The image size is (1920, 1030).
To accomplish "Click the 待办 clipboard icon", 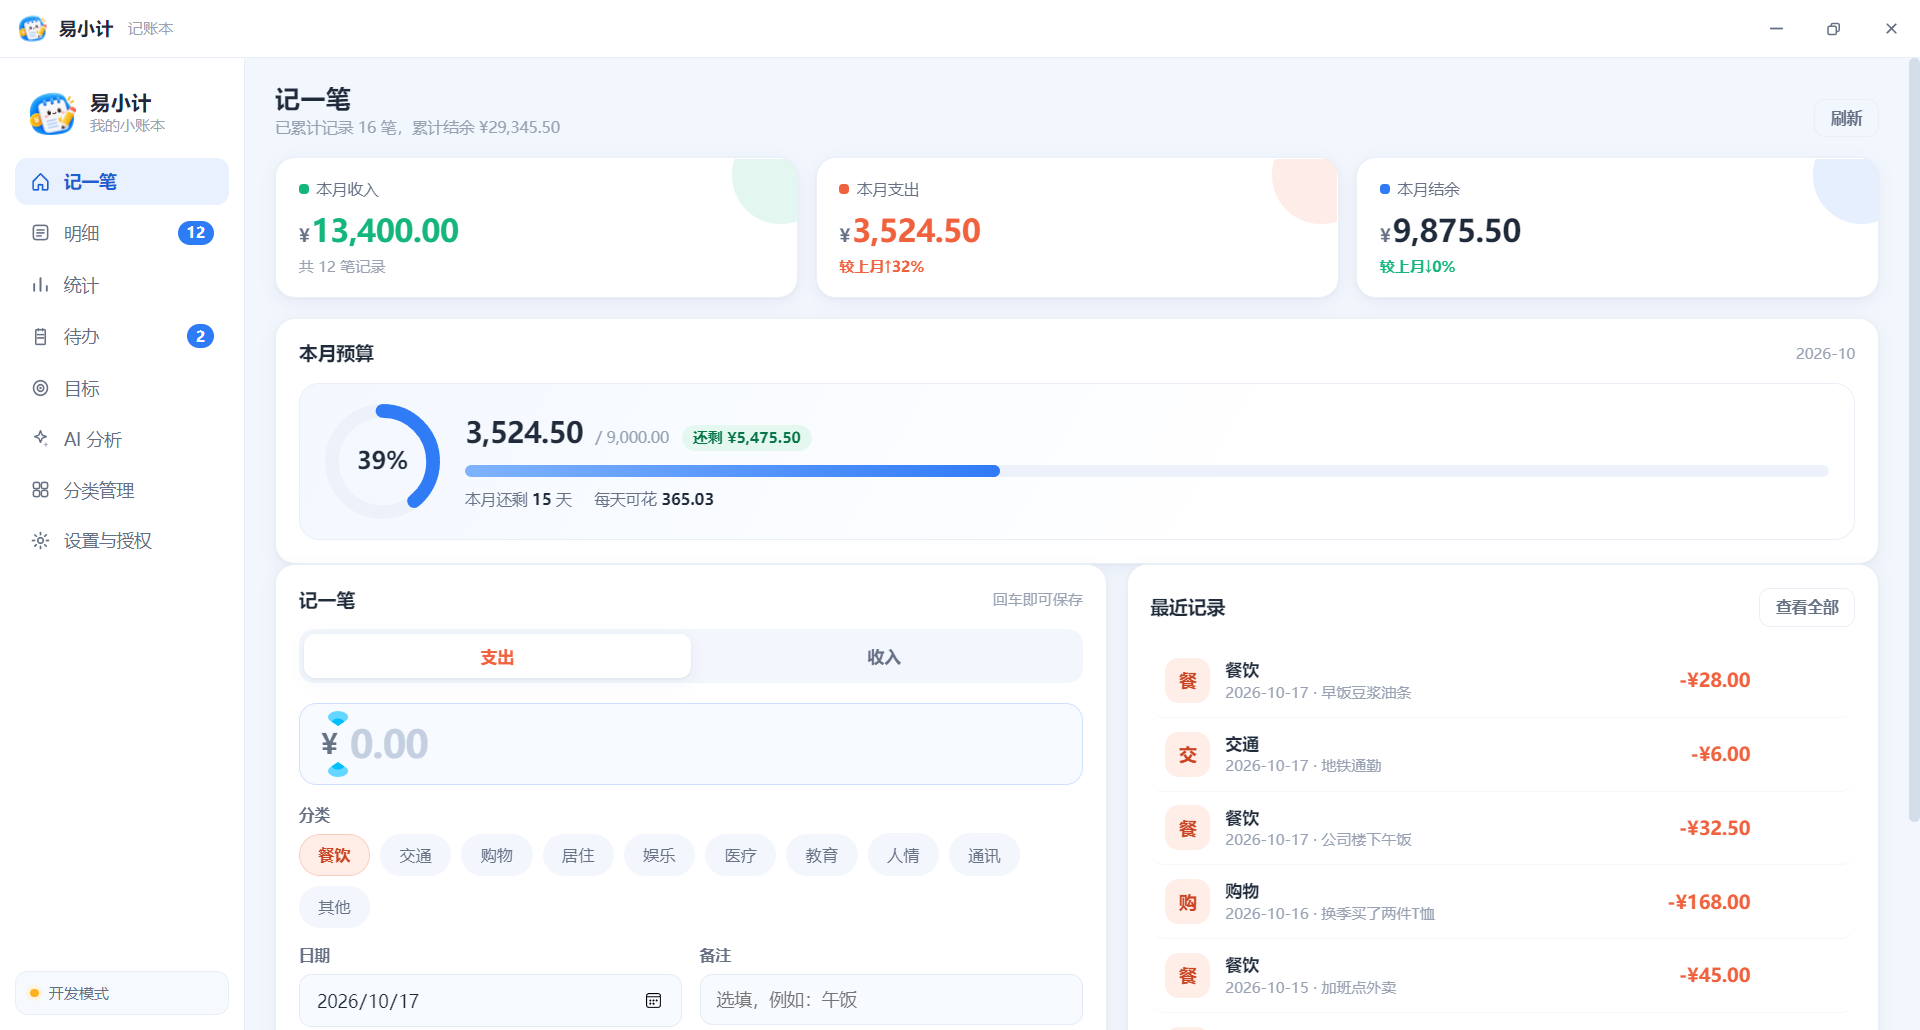I will pos(40,337).
